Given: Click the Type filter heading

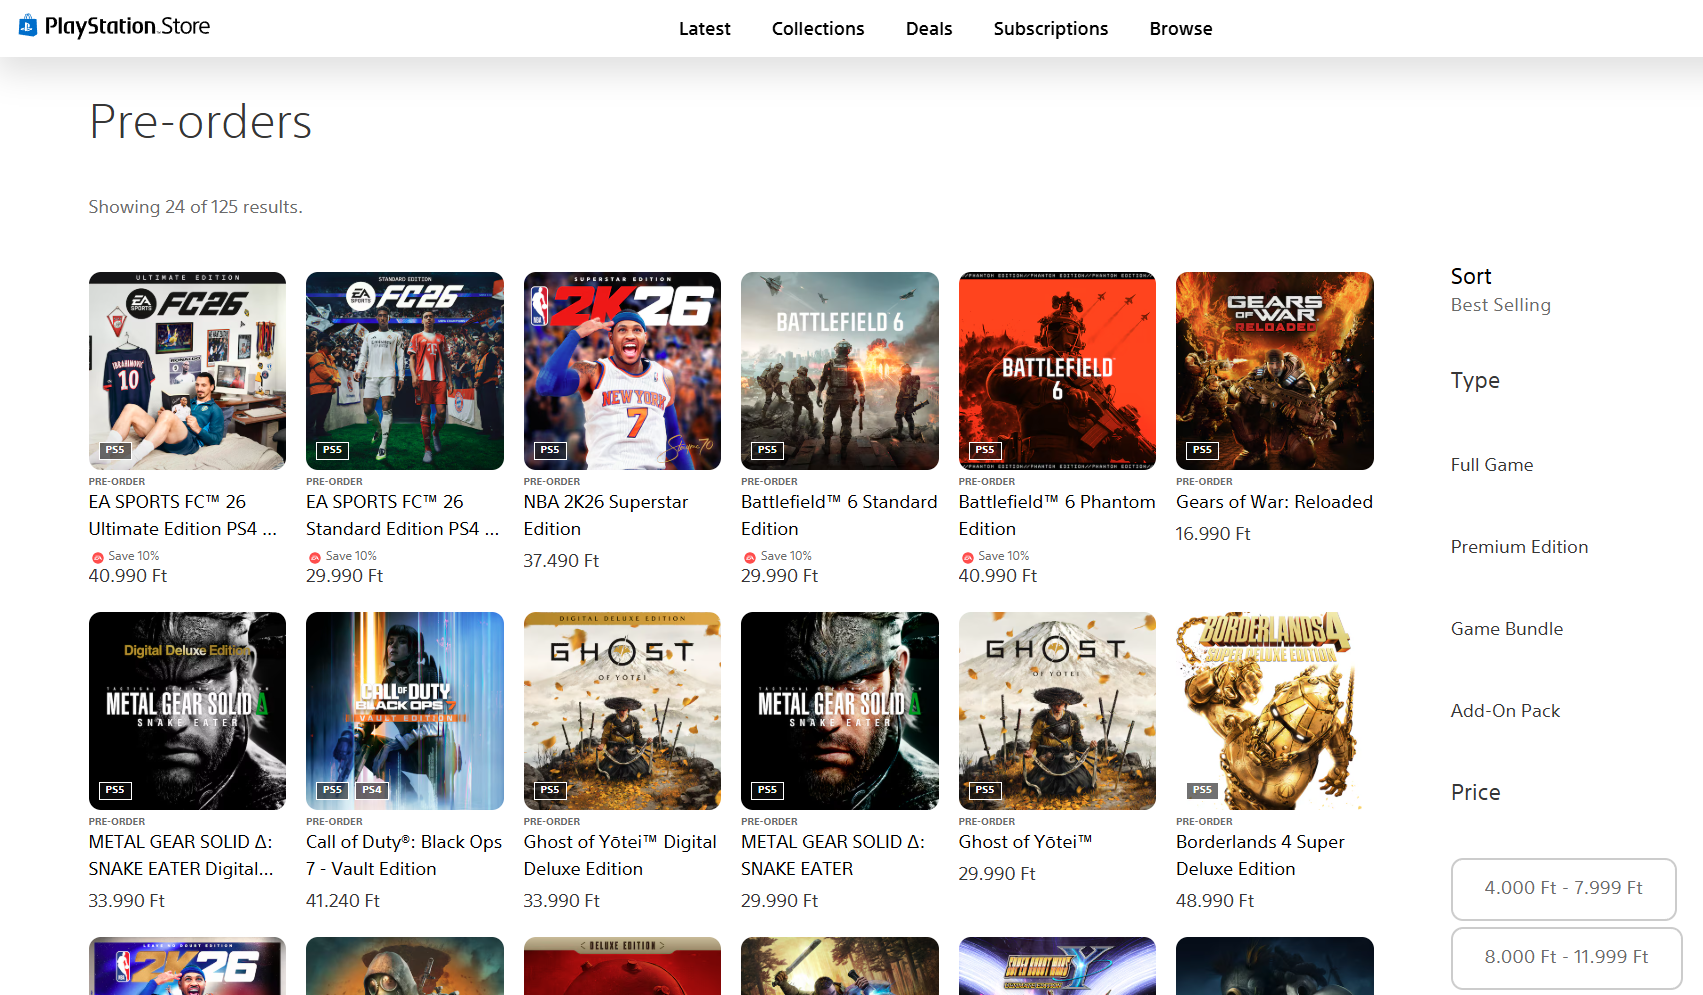Looking at the screenshot, I should 1475,381.
